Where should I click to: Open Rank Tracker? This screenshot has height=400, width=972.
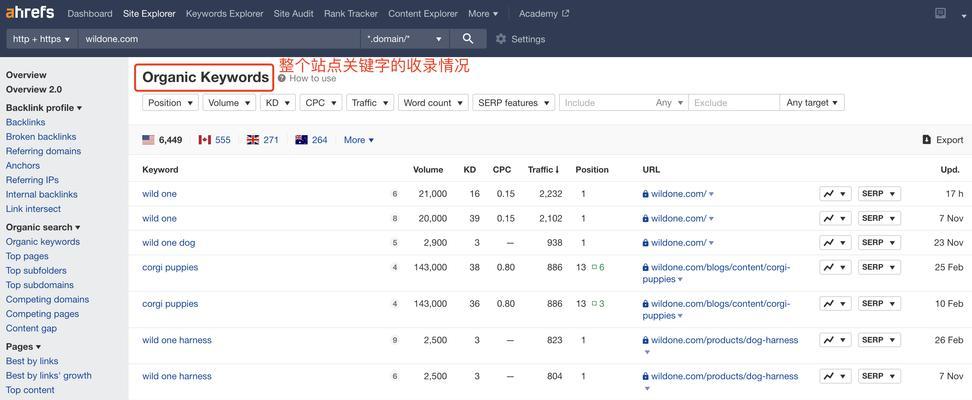pos(351,13)
